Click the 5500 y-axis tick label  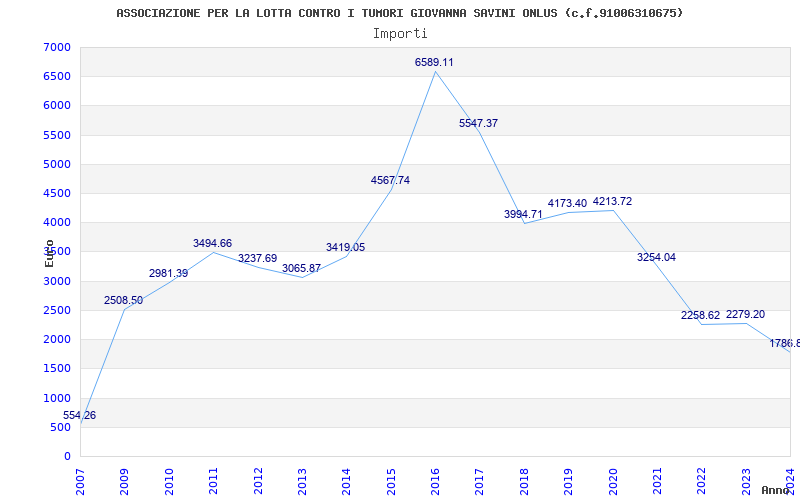[57, 135]
